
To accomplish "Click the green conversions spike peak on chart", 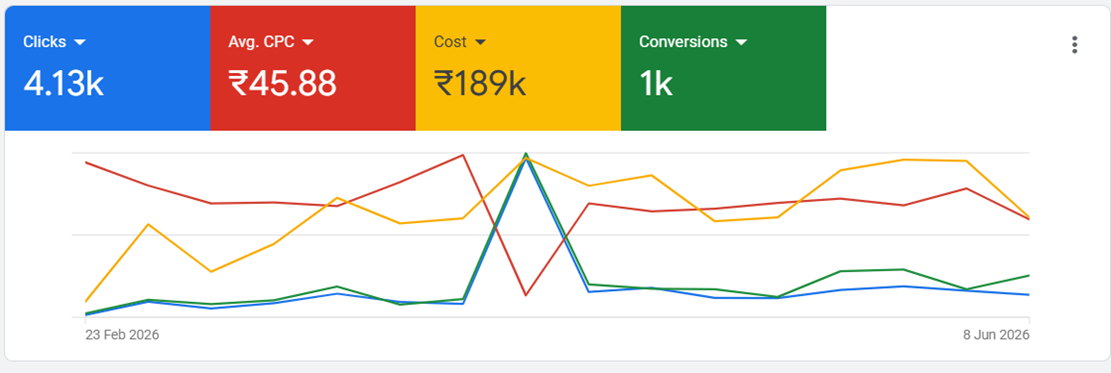I will click(x=526, y=154).
